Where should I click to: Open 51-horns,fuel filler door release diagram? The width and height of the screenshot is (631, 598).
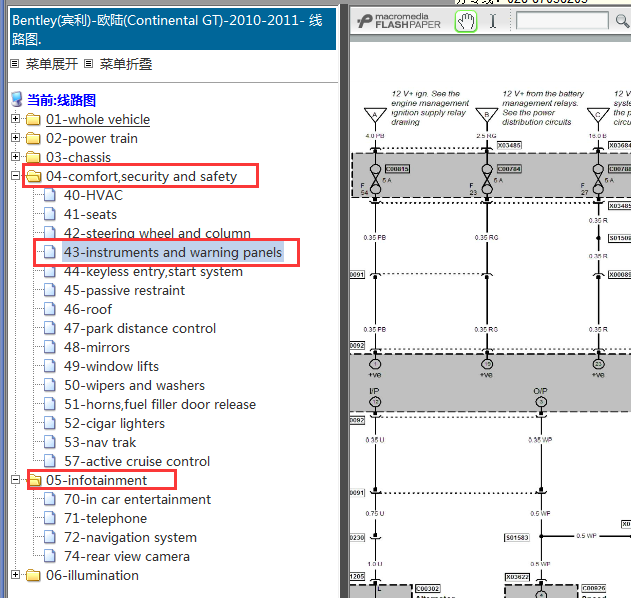(160, 404)
